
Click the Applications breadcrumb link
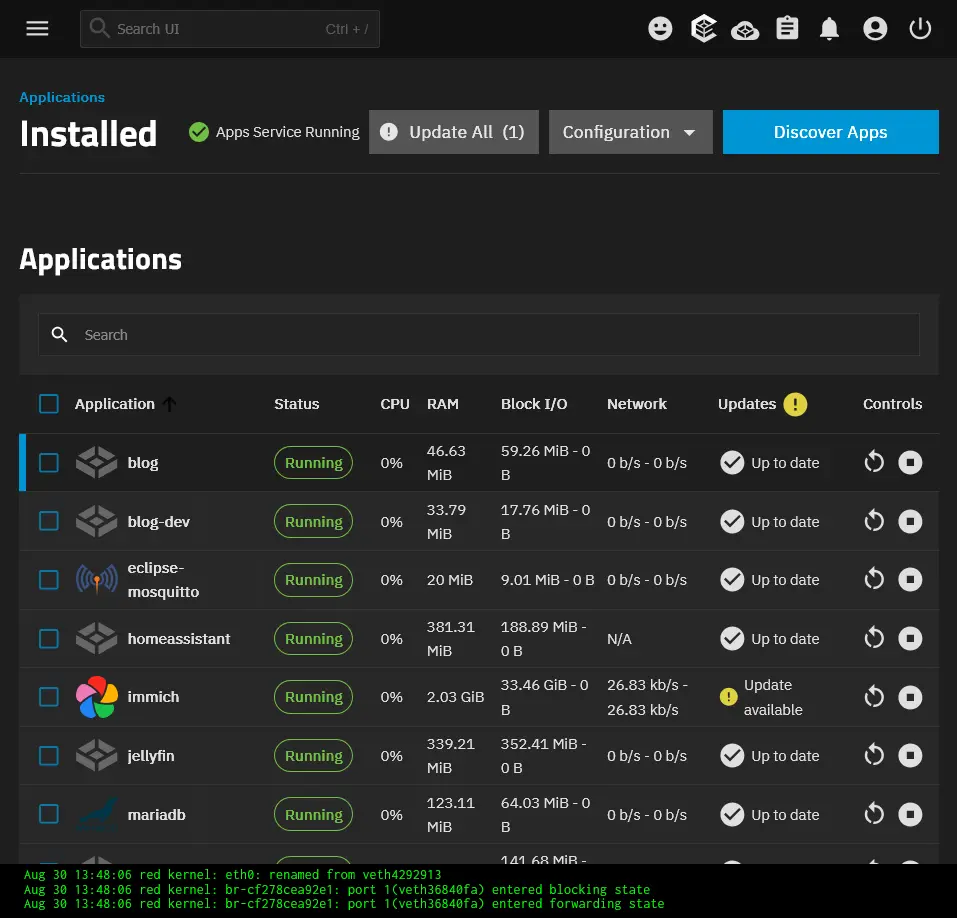[62, 97]
